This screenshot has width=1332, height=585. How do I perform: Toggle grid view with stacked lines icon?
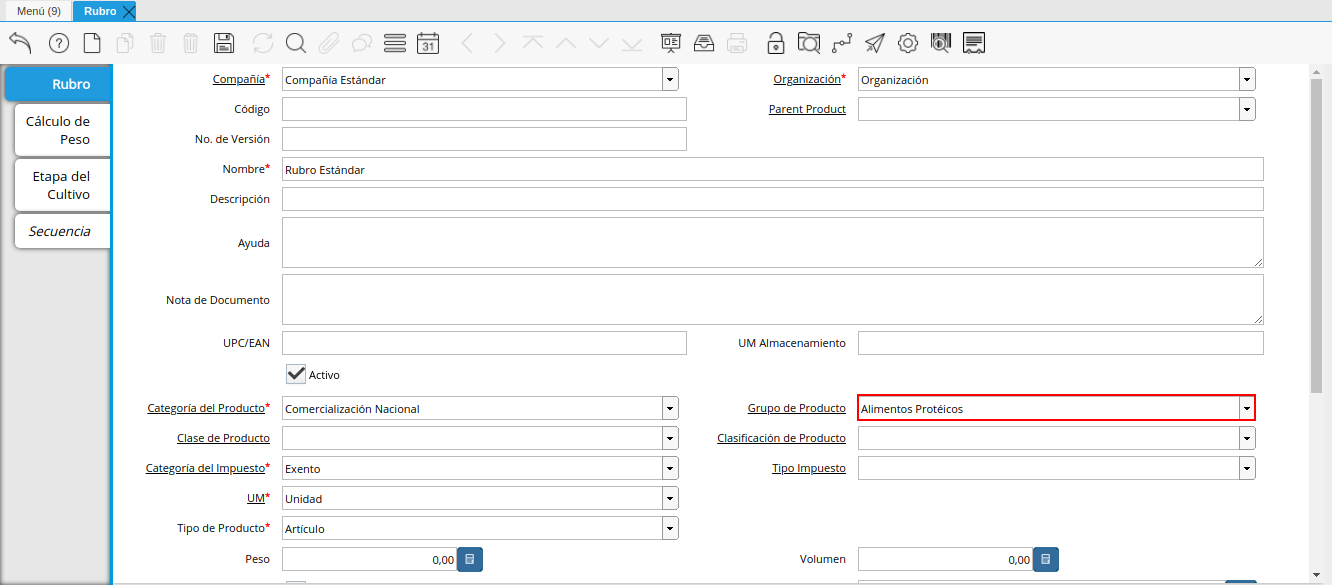click(395, 43)
